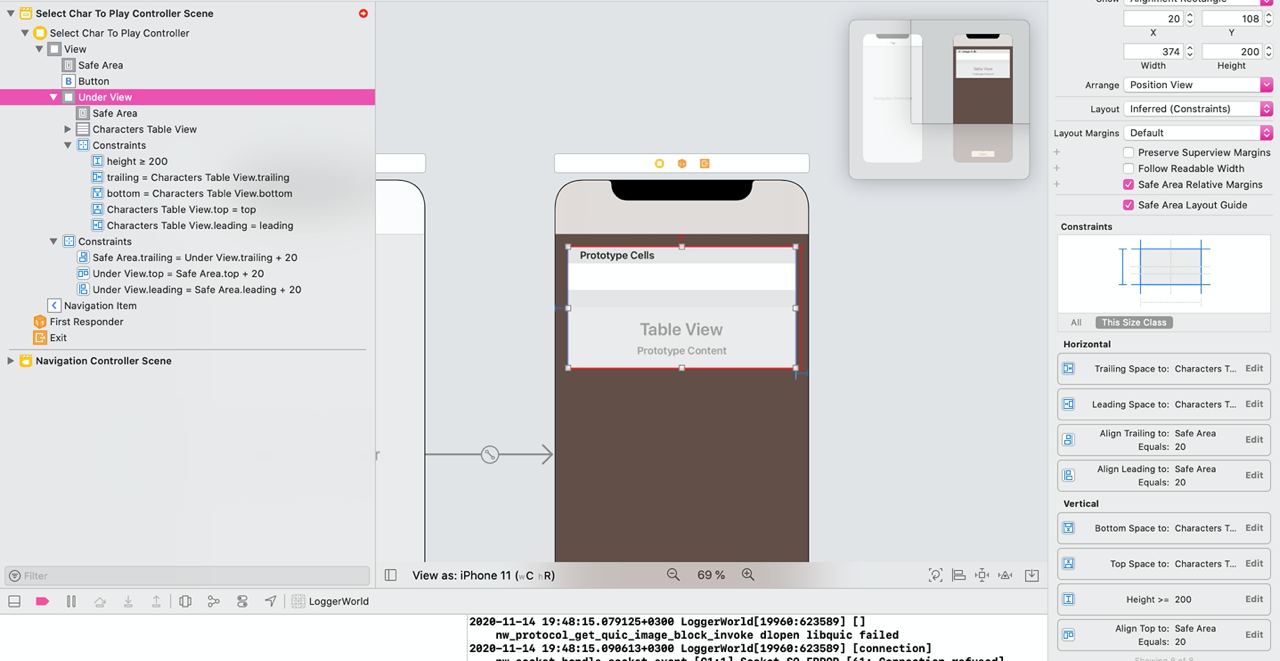Toggle debug area visibility icon
This screenshot has width=1280, height=661.
(x=14, y=601)
